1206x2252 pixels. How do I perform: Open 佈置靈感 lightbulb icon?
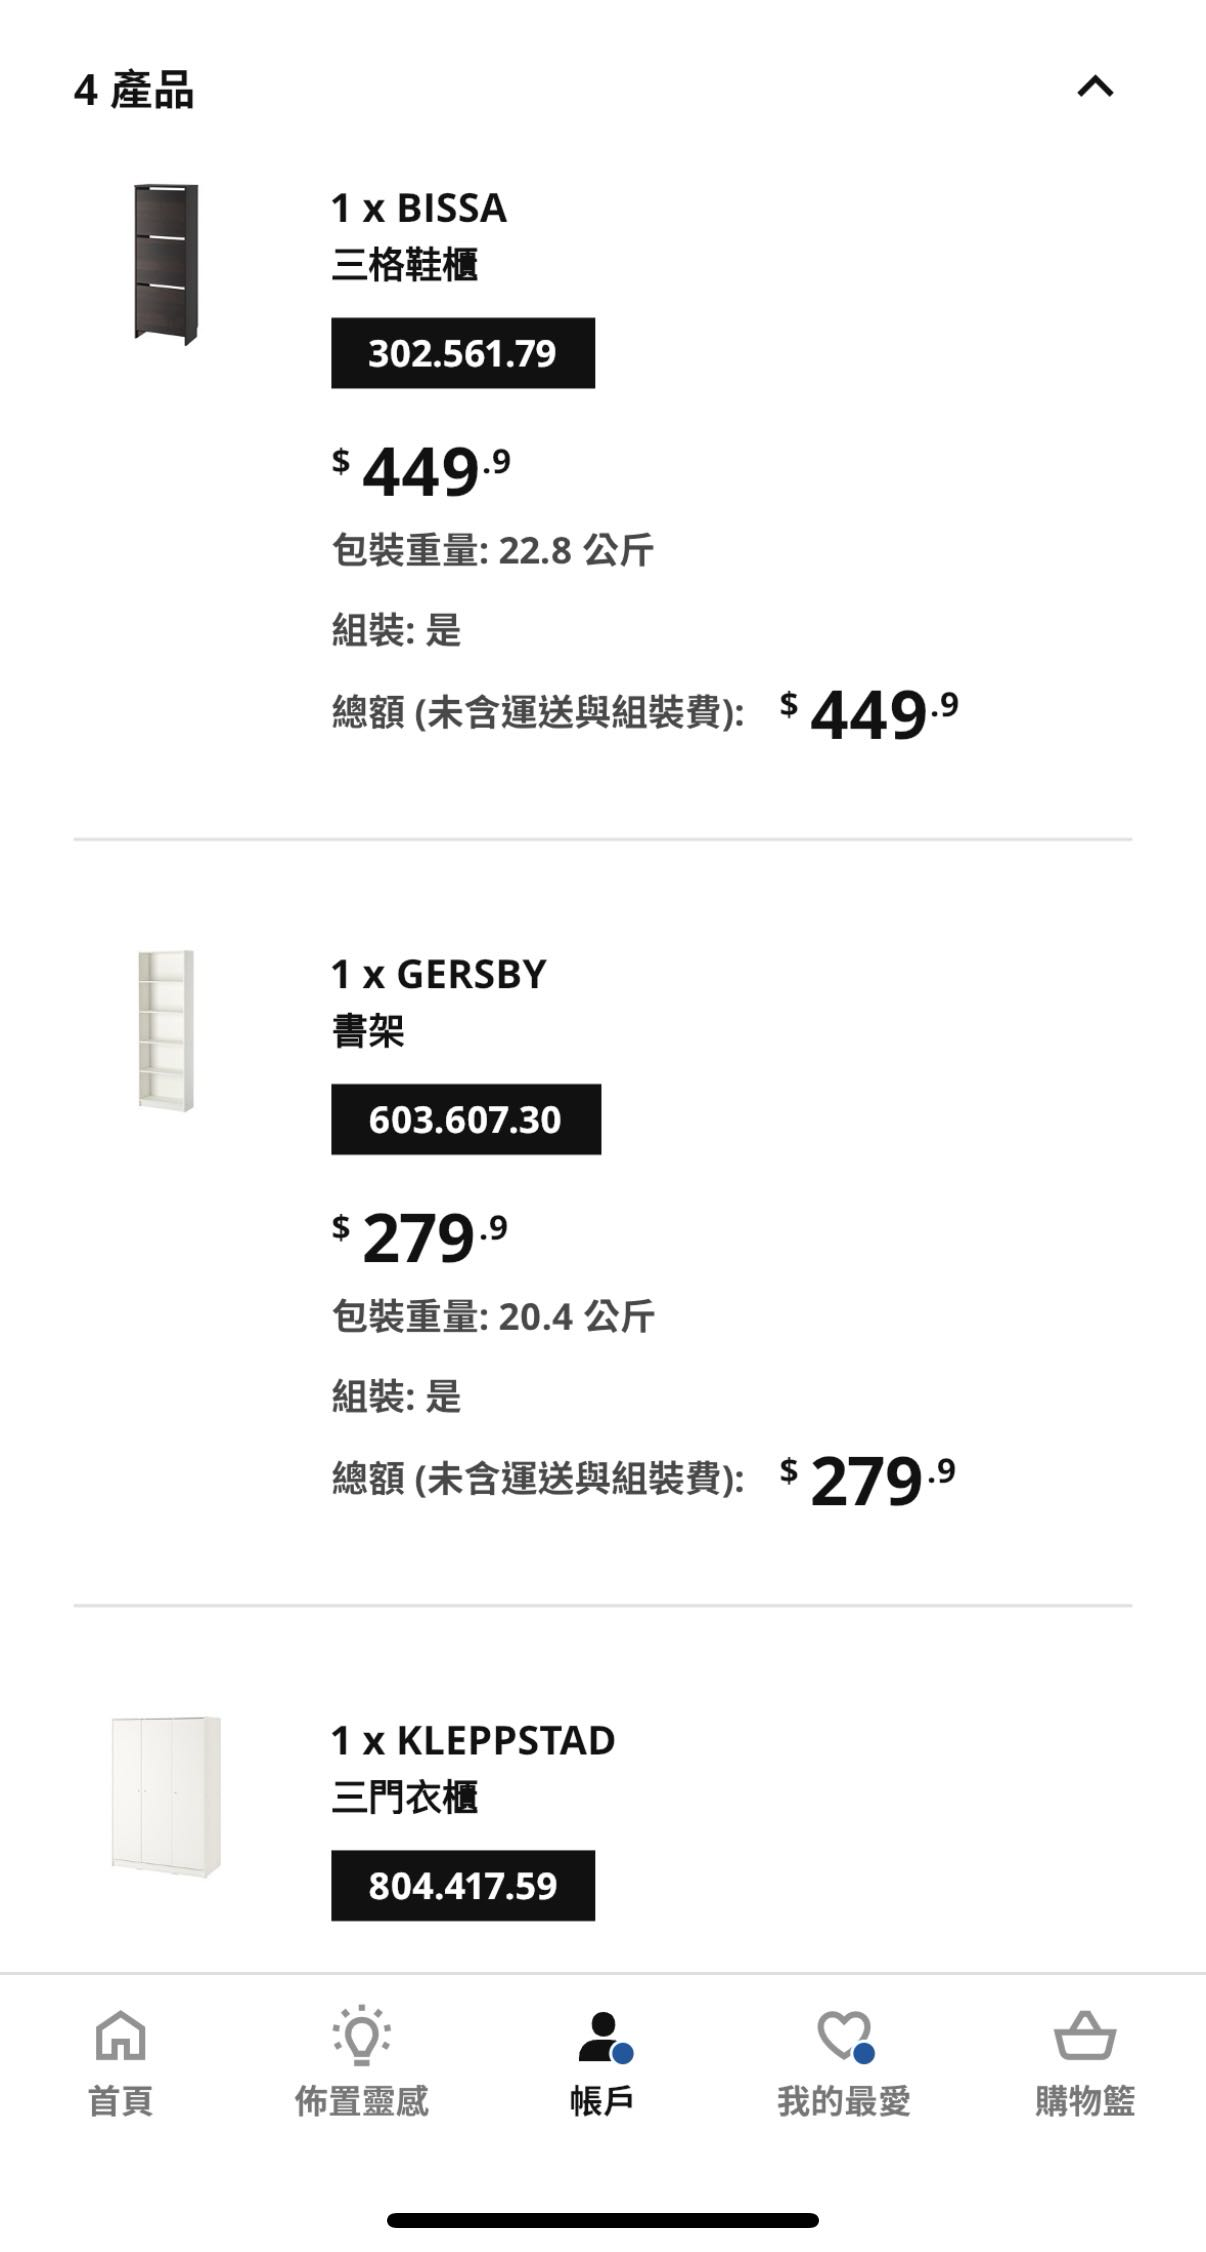[x=361, y=2035]
